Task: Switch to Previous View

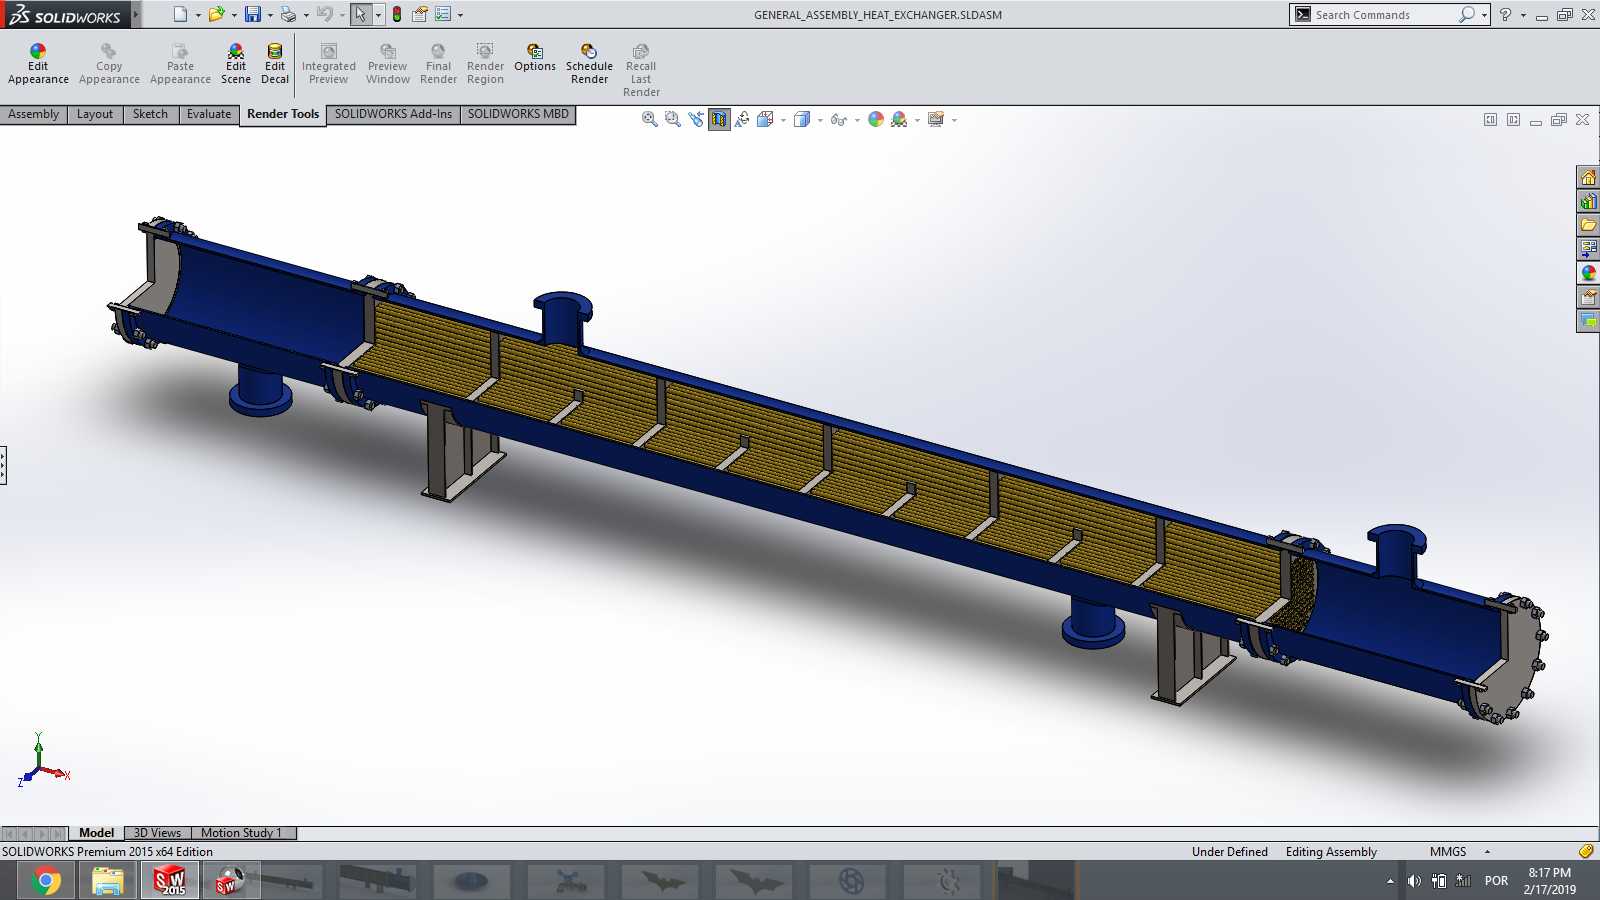Action: (x=696, y=119)
